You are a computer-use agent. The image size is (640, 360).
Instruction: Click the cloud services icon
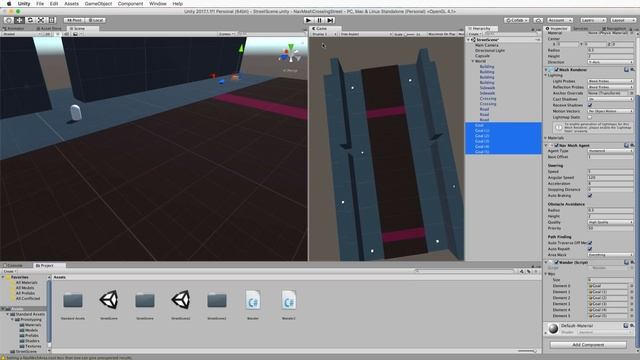(x=538, y=20)
